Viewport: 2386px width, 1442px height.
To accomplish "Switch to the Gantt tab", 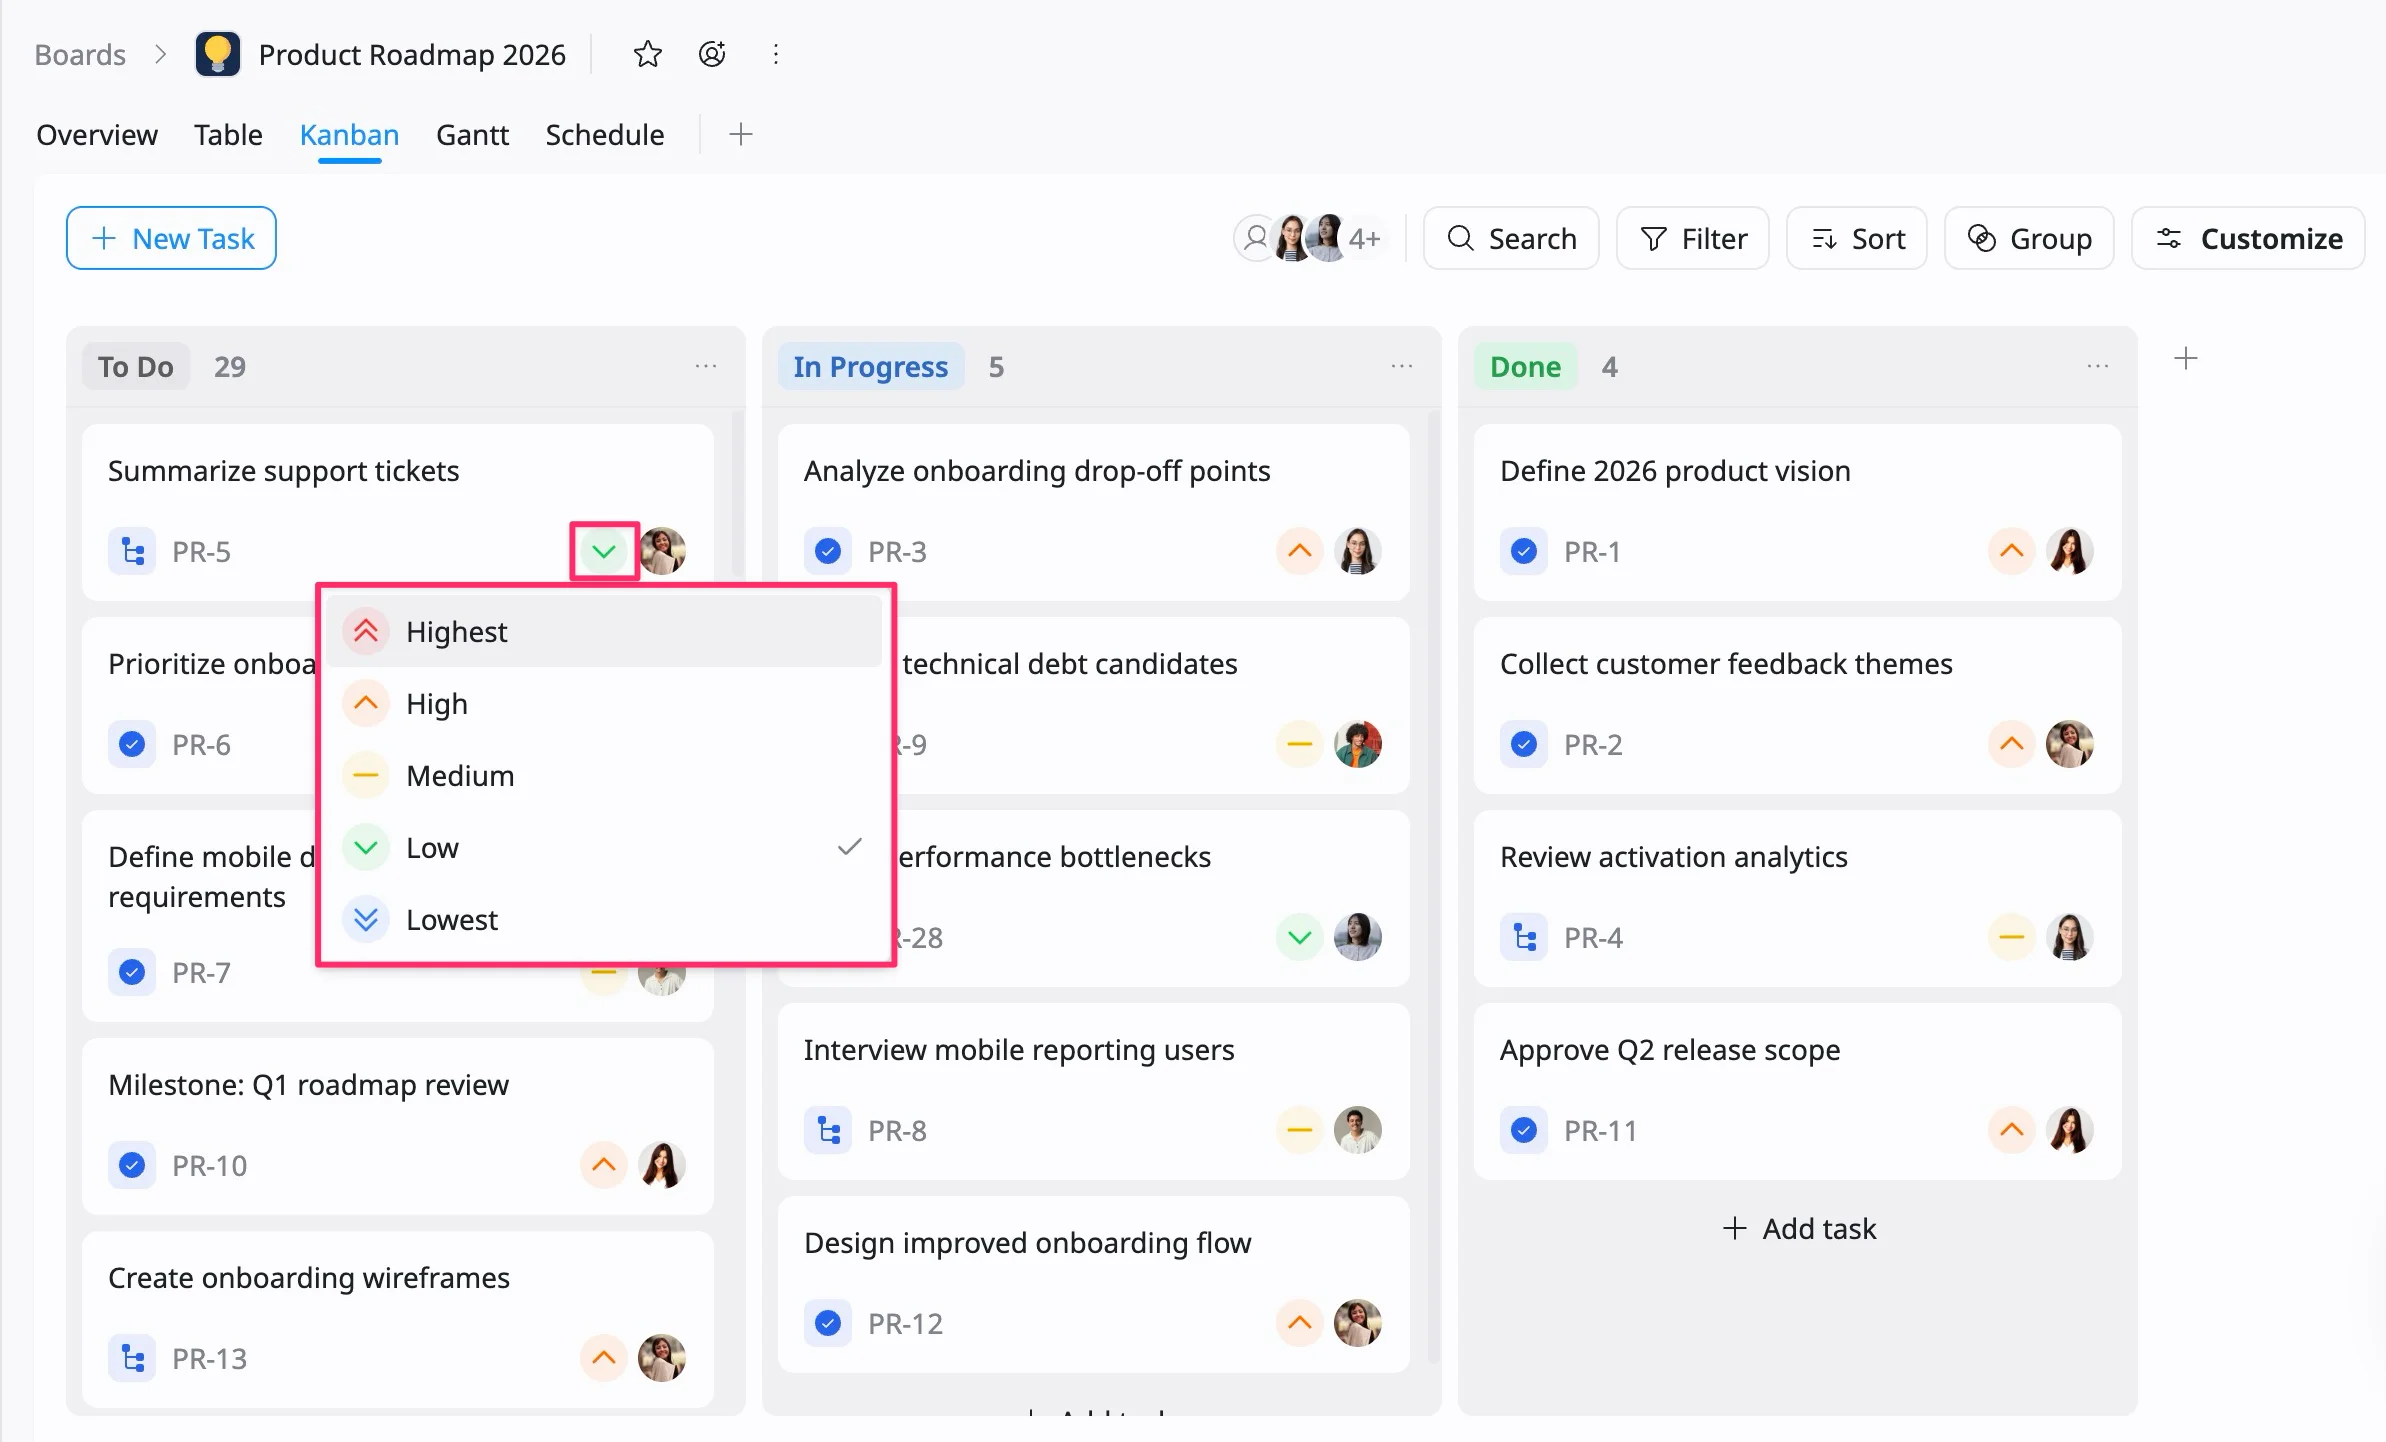I will point(472,134).
